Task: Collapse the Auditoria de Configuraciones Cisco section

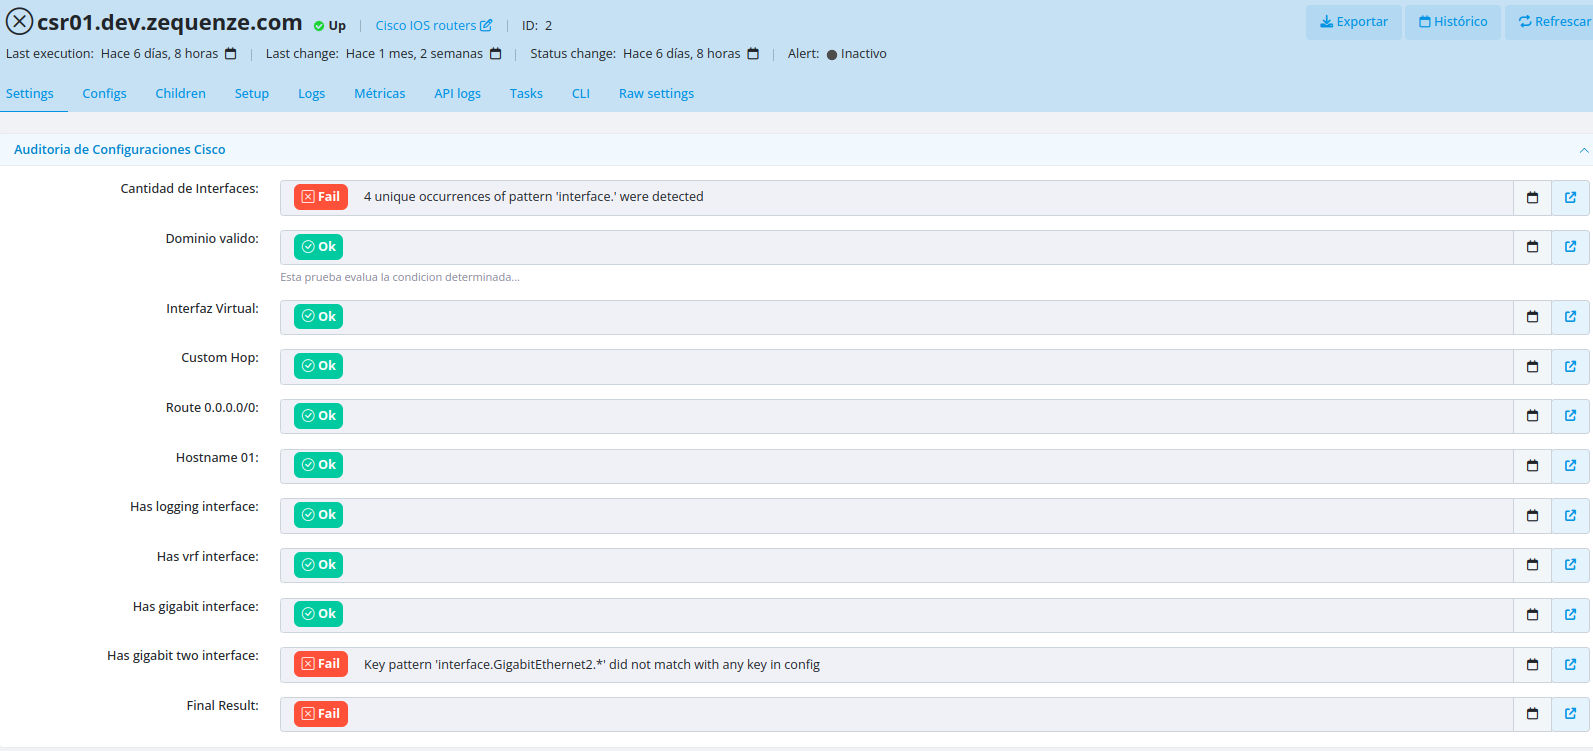Action: (x=1583, y=150)
